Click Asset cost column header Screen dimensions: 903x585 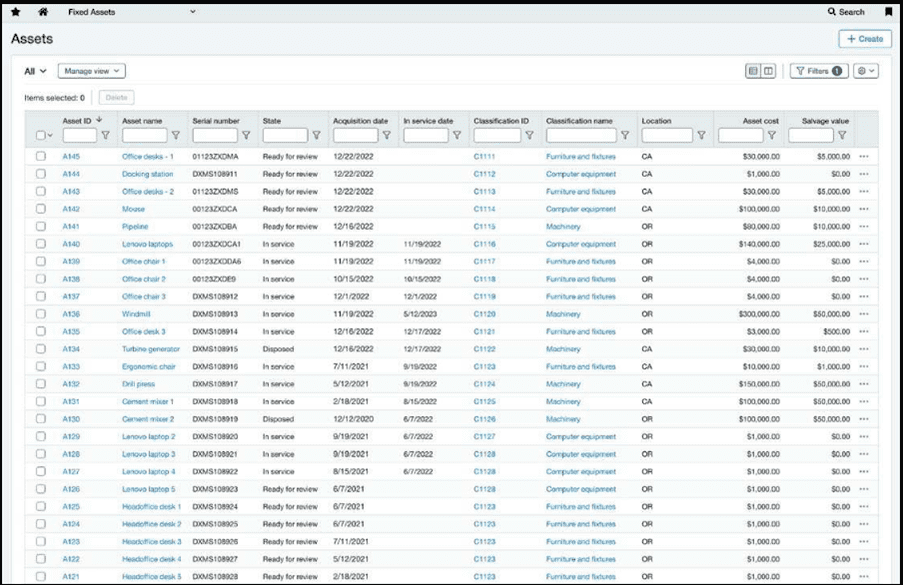761,121
